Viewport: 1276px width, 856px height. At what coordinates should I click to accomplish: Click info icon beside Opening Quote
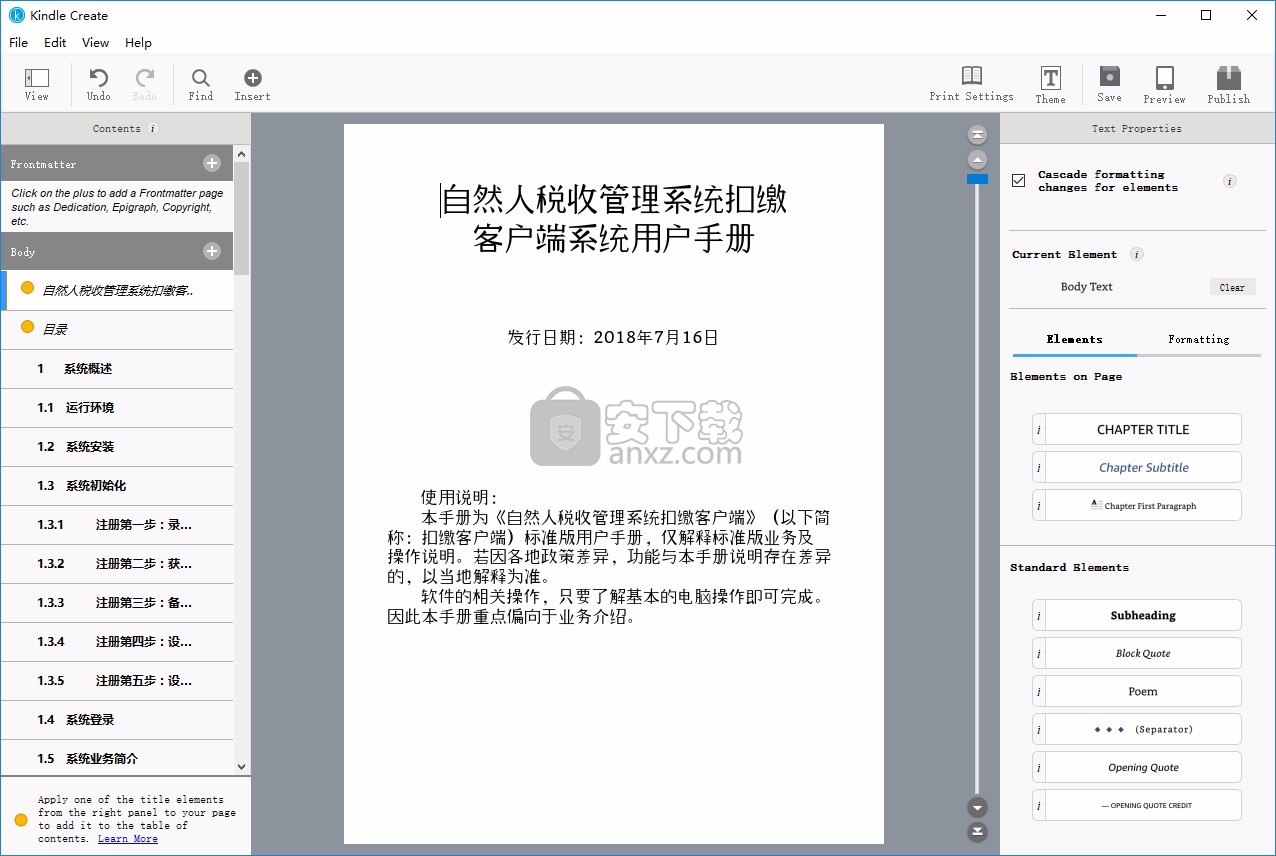(1039, 767)
